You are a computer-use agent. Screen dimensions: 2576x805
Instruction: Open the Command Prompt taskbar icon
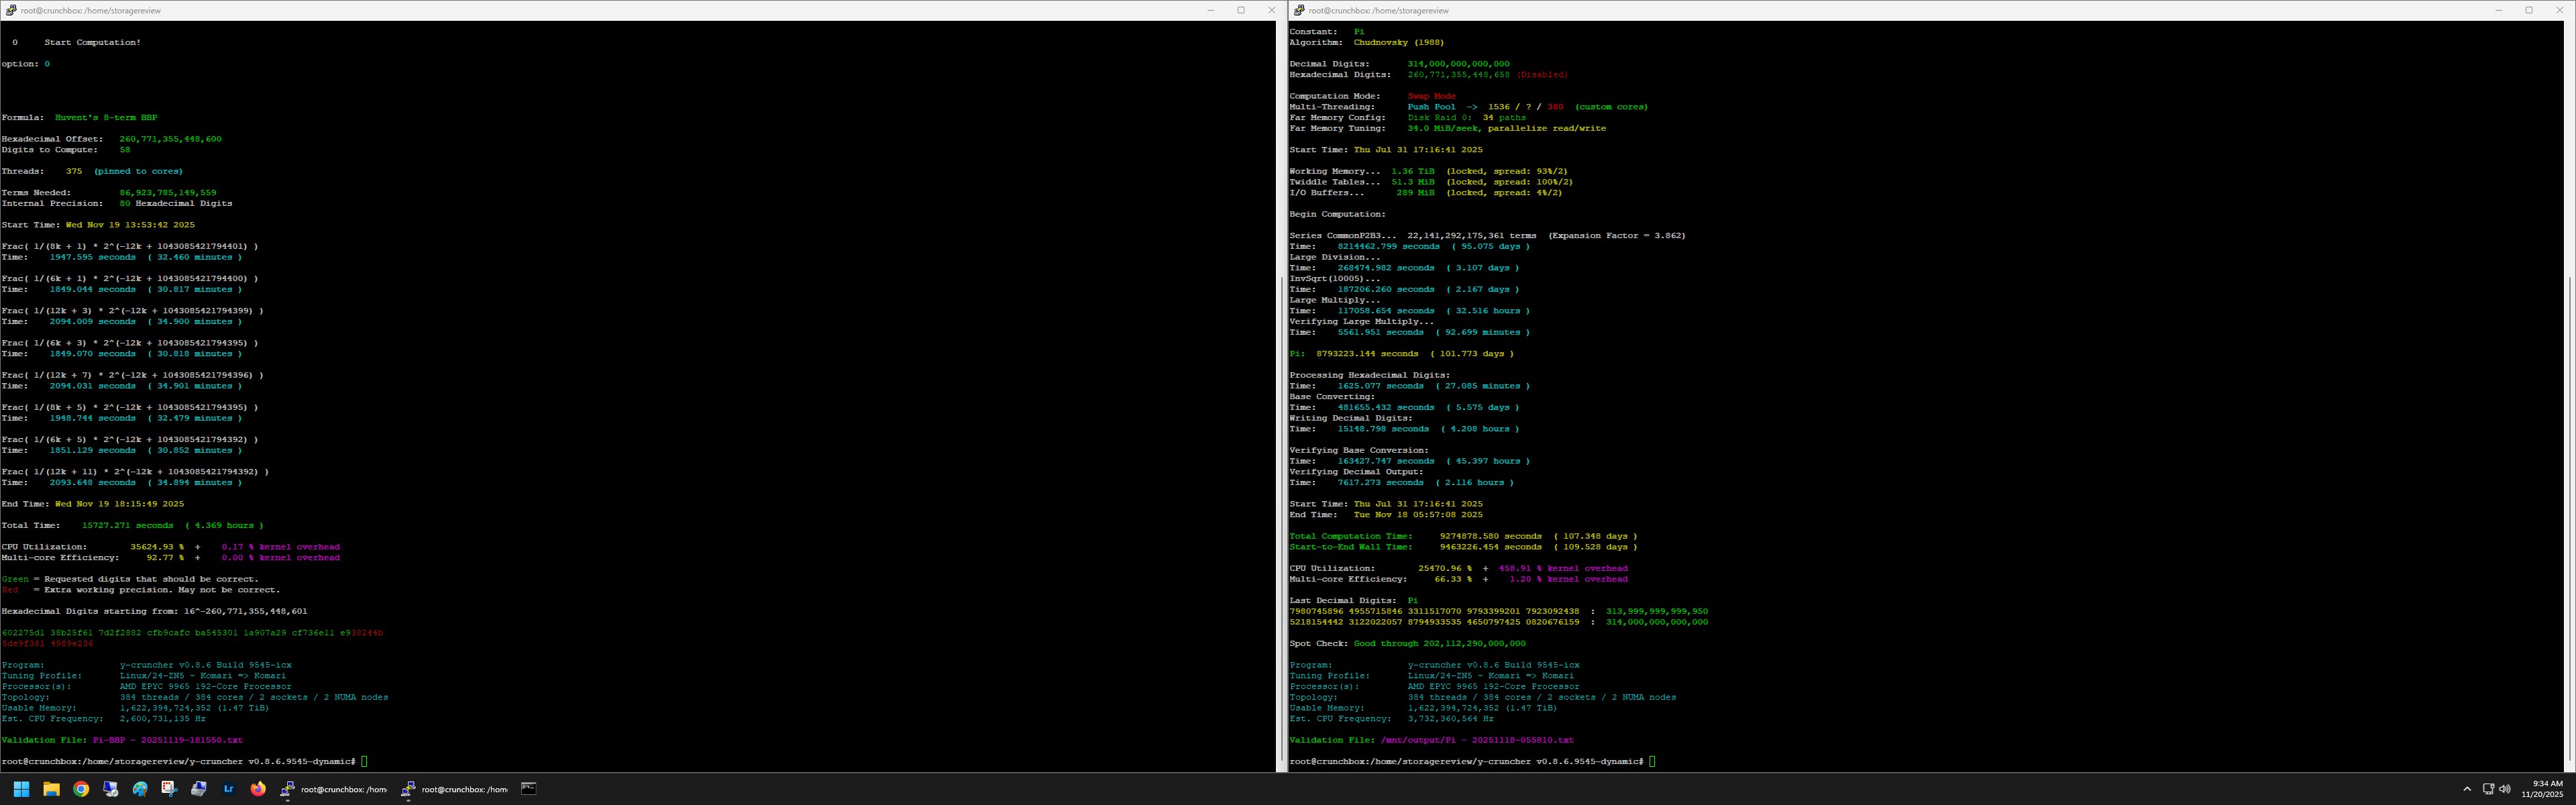coord(529,789)
